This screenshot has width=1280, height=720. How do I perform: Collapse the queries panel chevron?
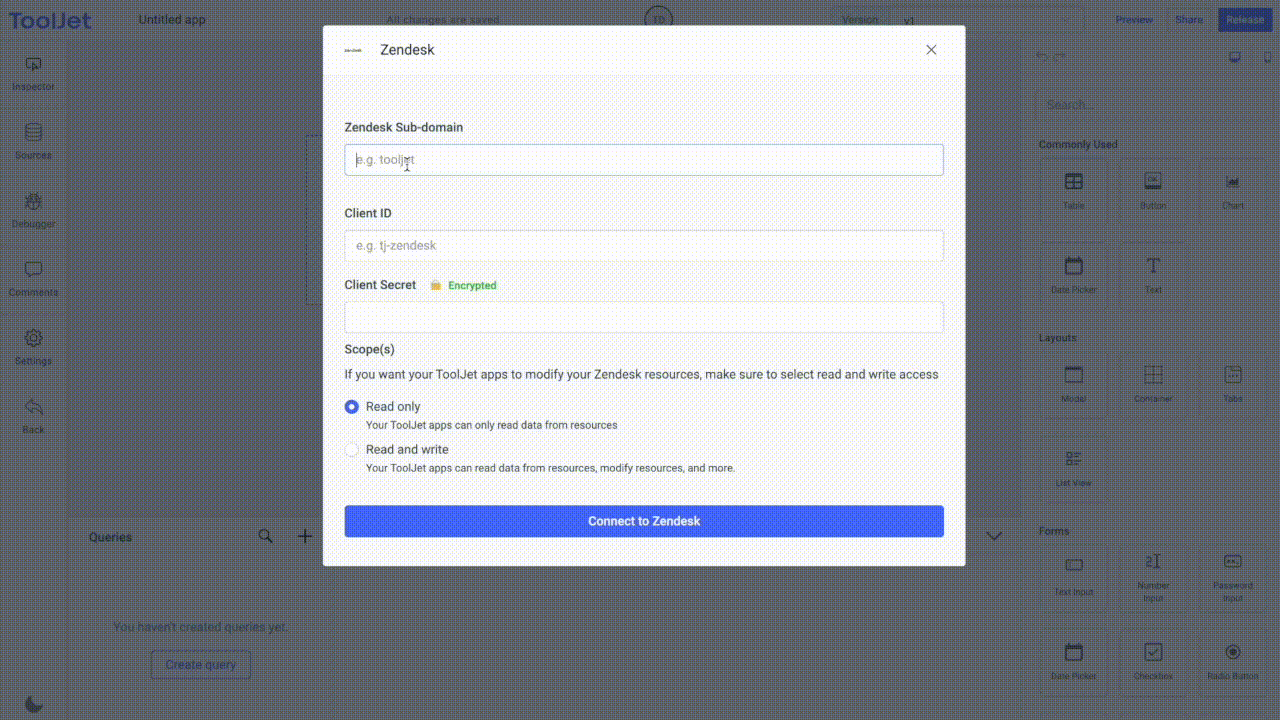[x=993, y=536]
